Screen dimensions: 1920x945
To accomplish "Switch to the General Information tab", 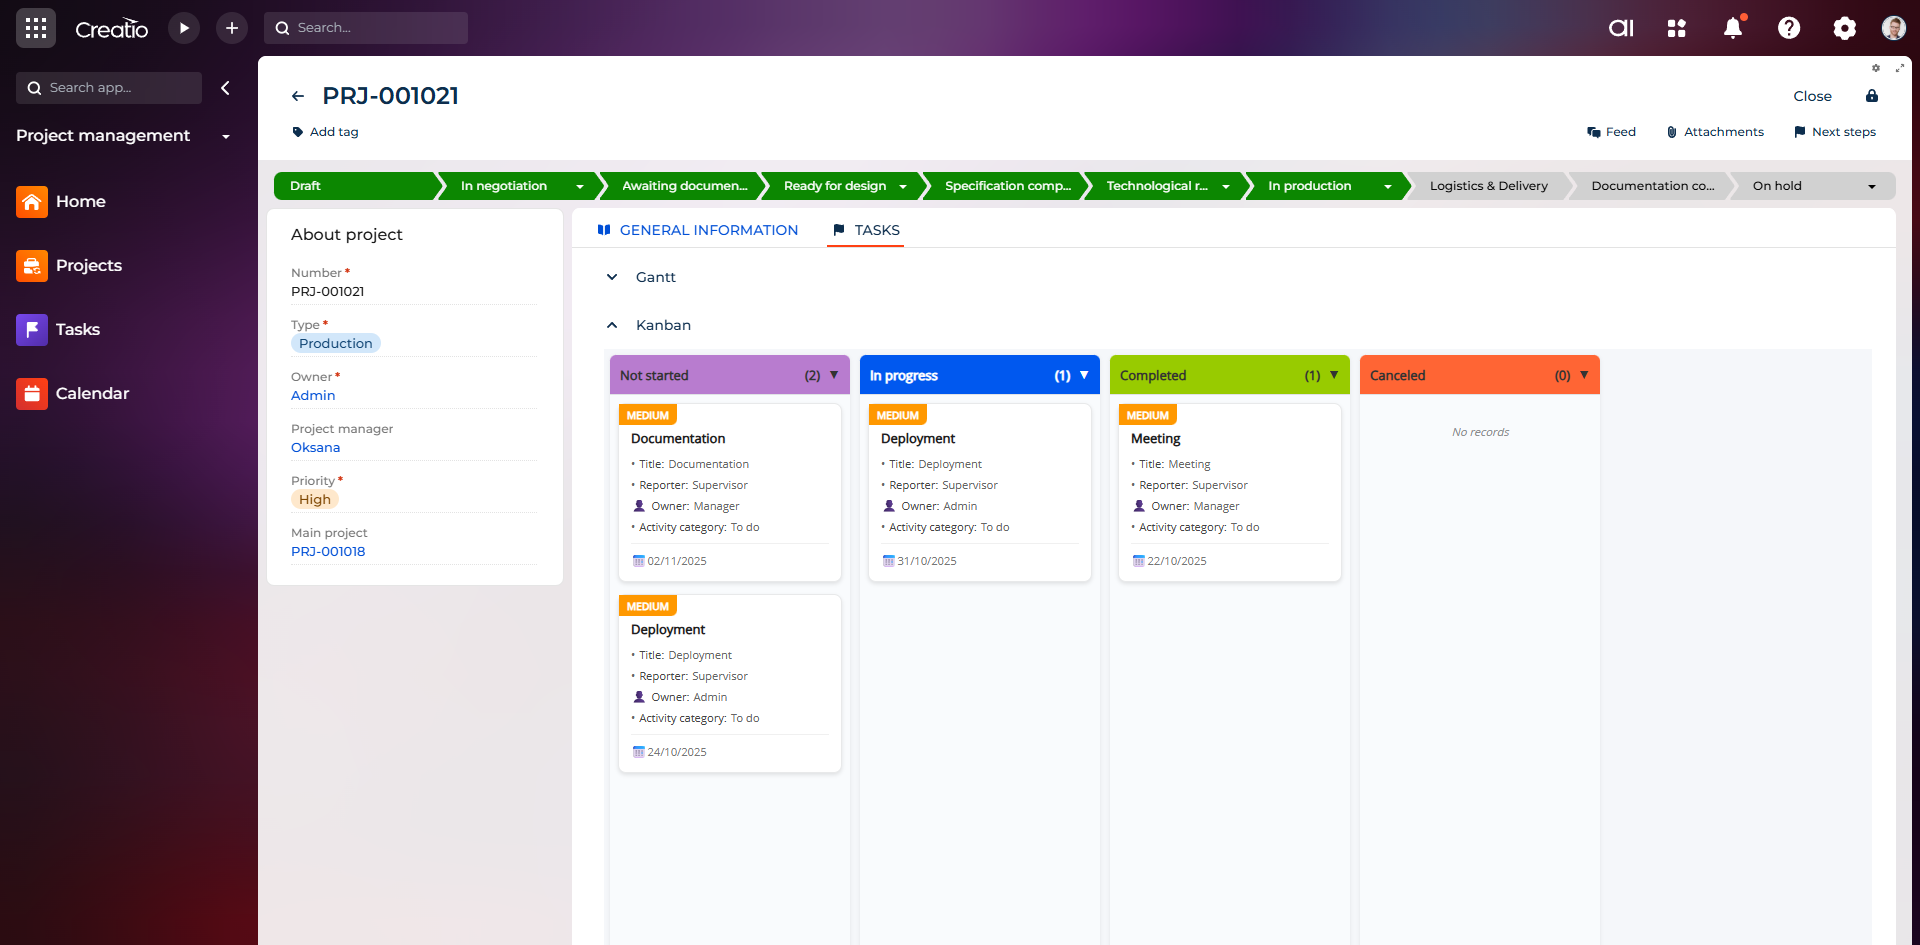I will pyautogui.click(x=708, y=230).
